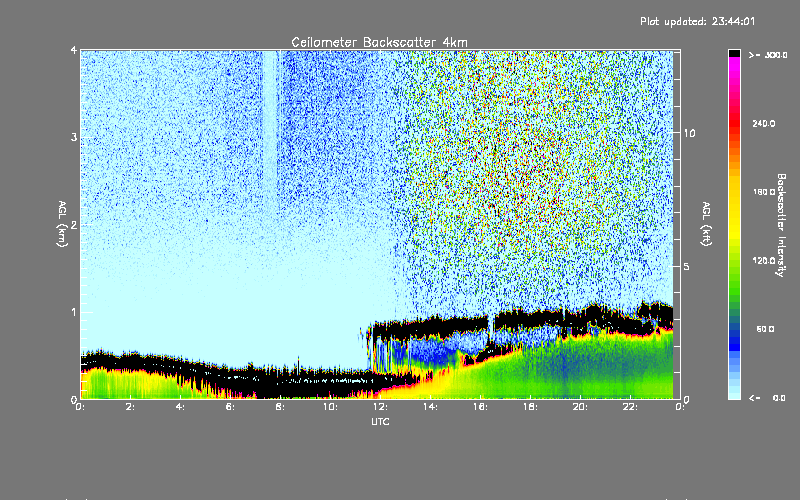Image resolution: width=800 pixels, height=500 pixels.
Task: Click the '120.0' colorbar label
Action: (x=764, y=260)
